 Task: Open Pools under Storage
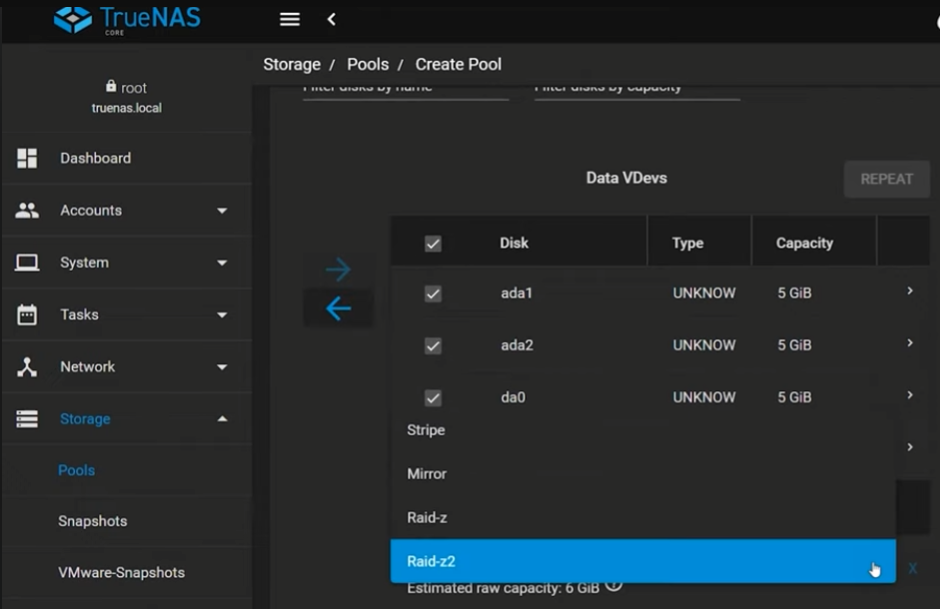(x=77, y=471)
